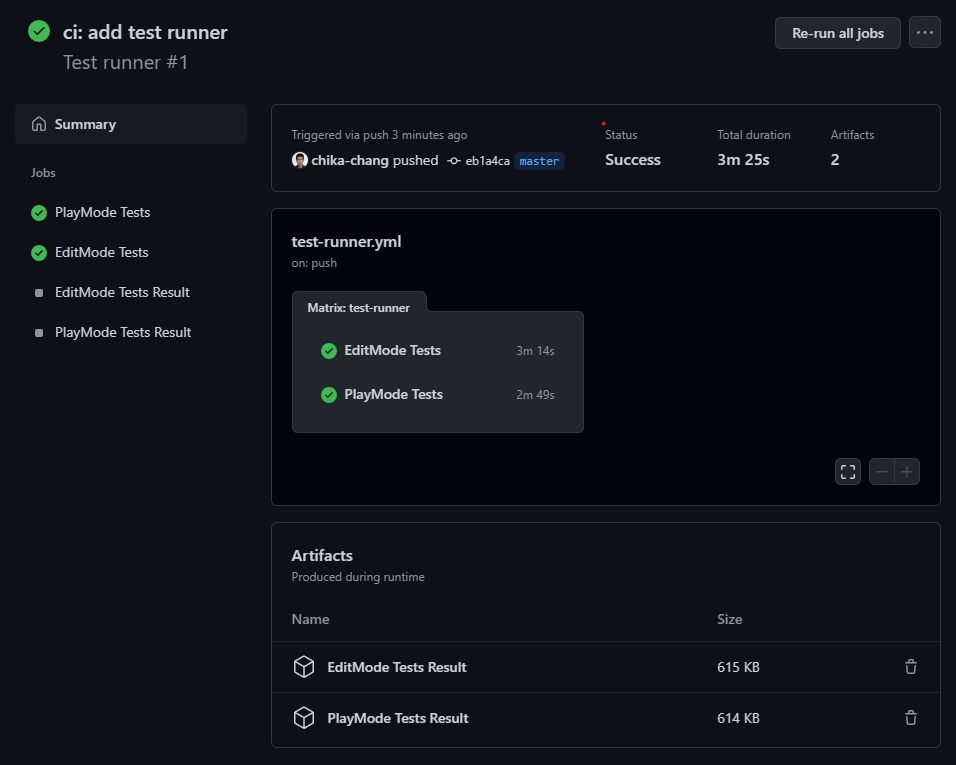Click the Success status text

633,160
